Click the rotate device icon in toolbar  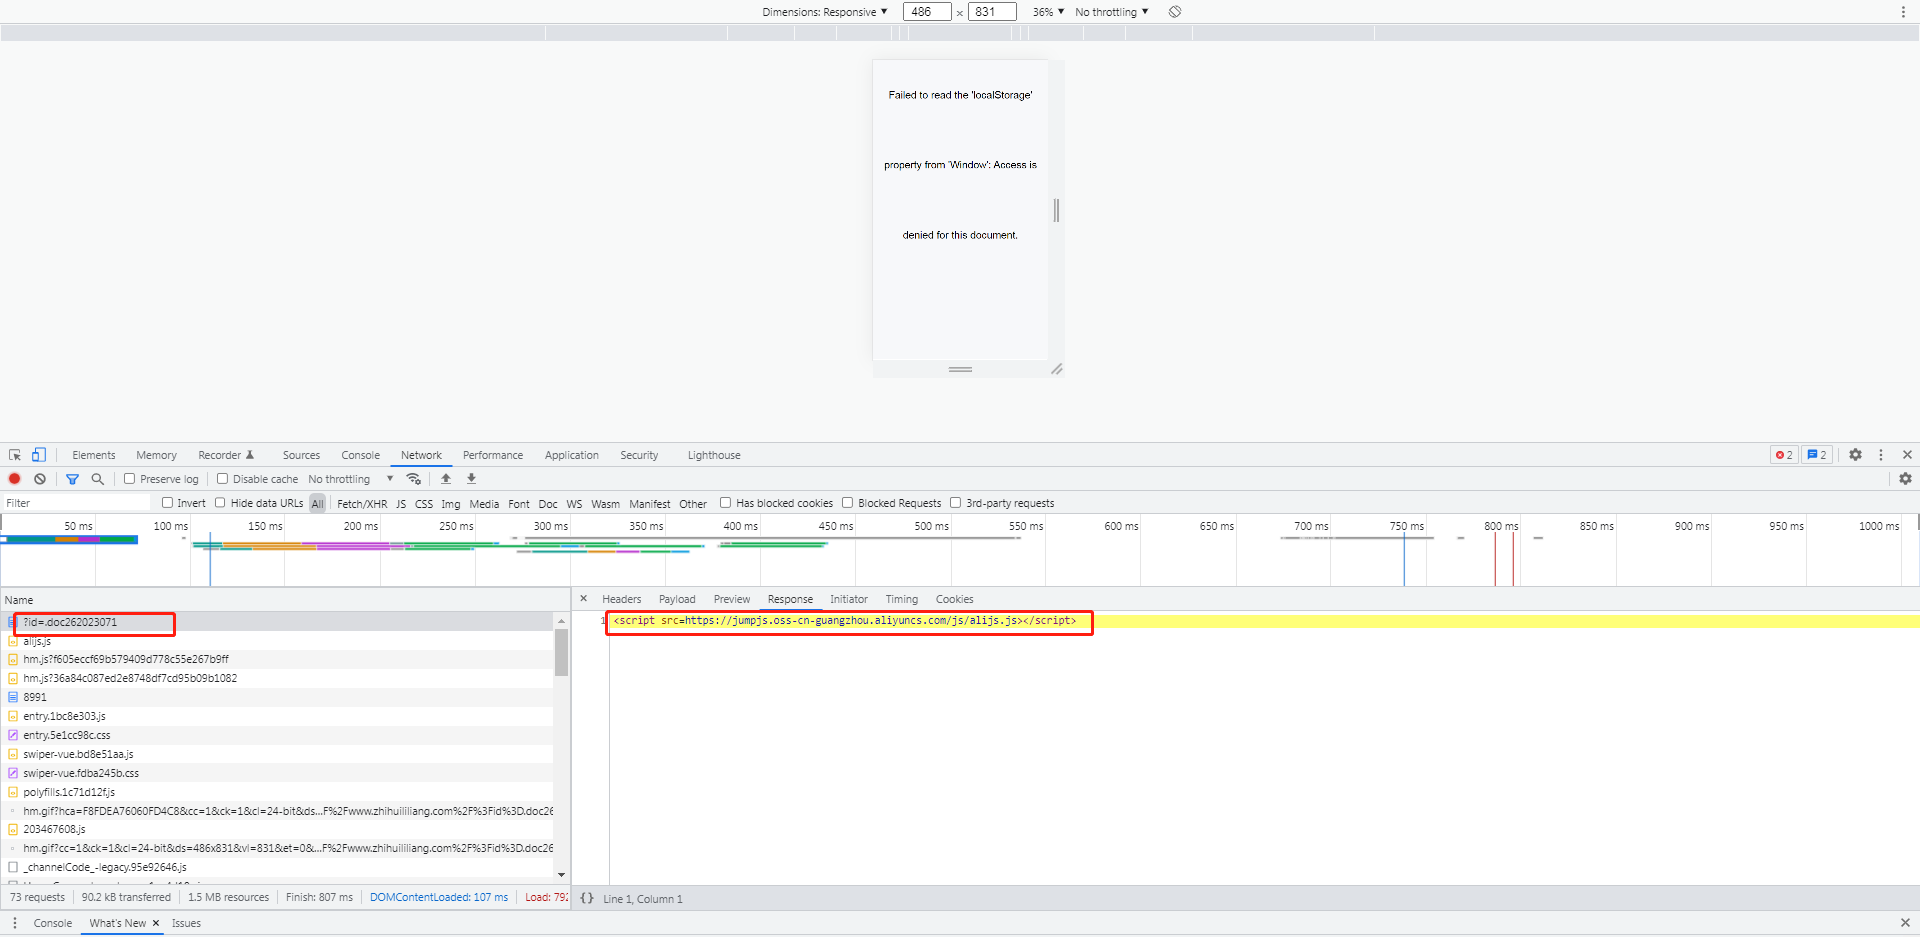click(x=1175, y=12)
